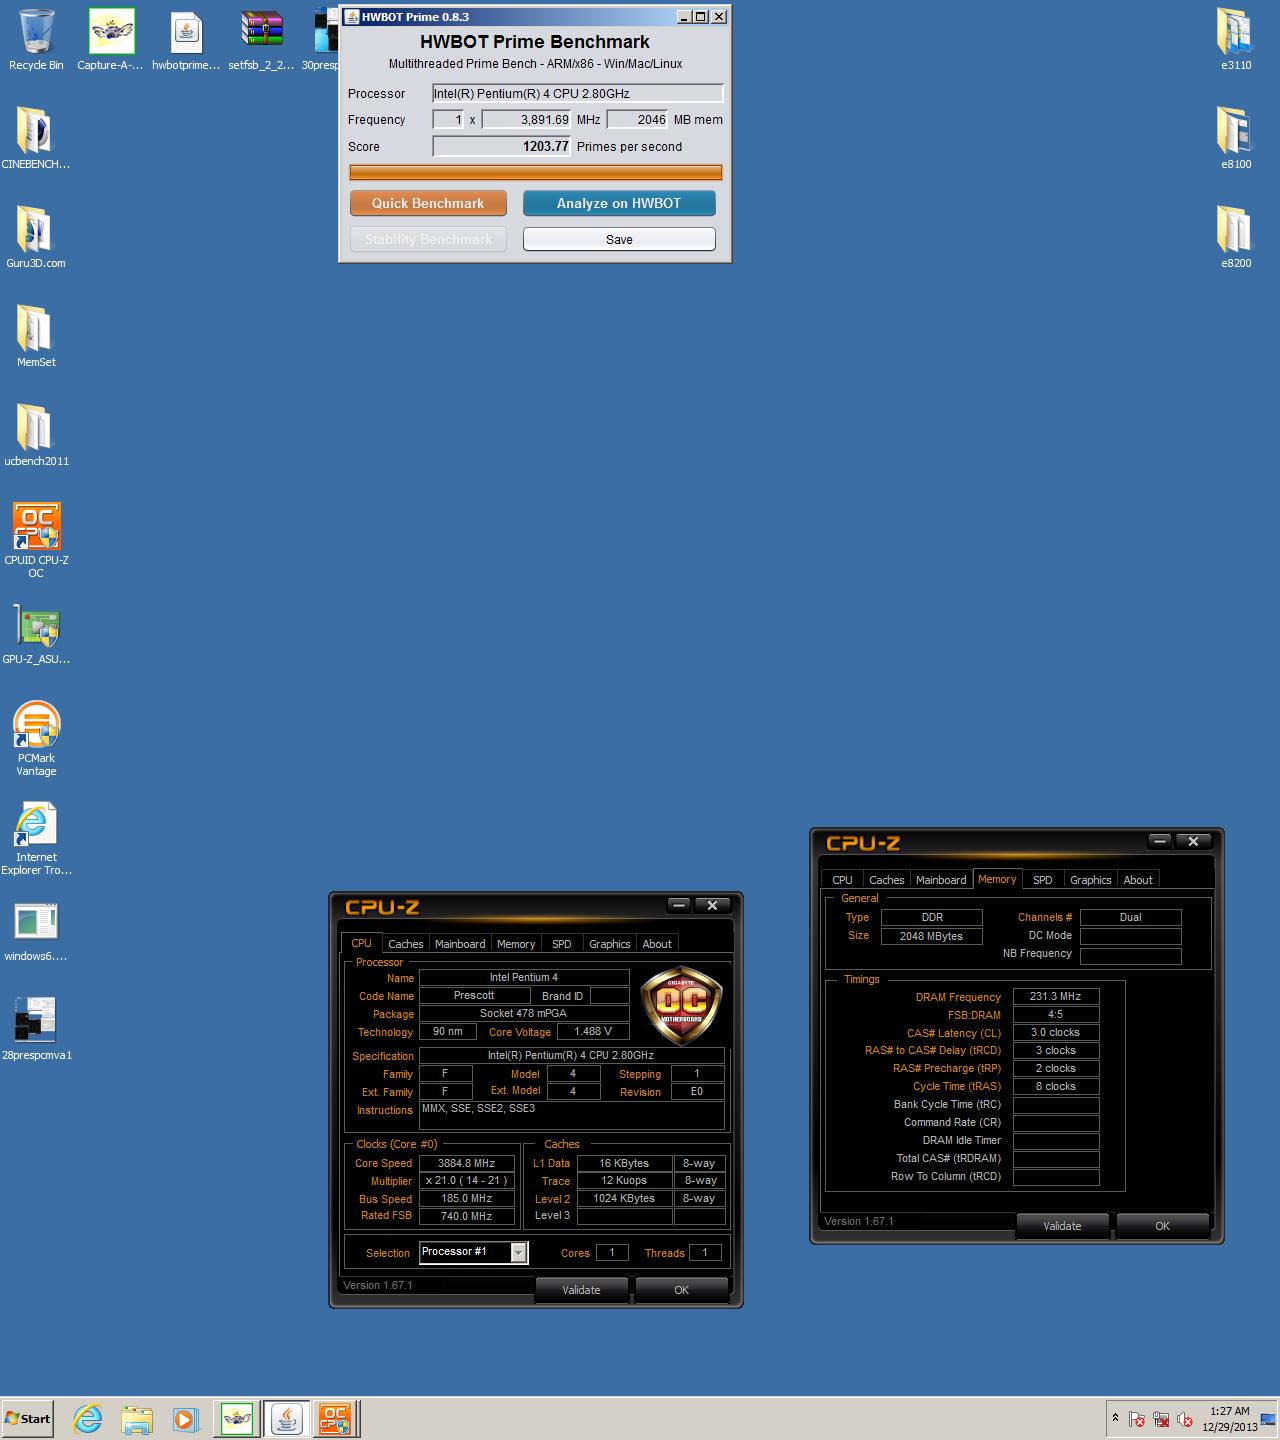Click the Processor name field in HWBOT
This screenshot has height=1440, width=1280.
point(577,93)
